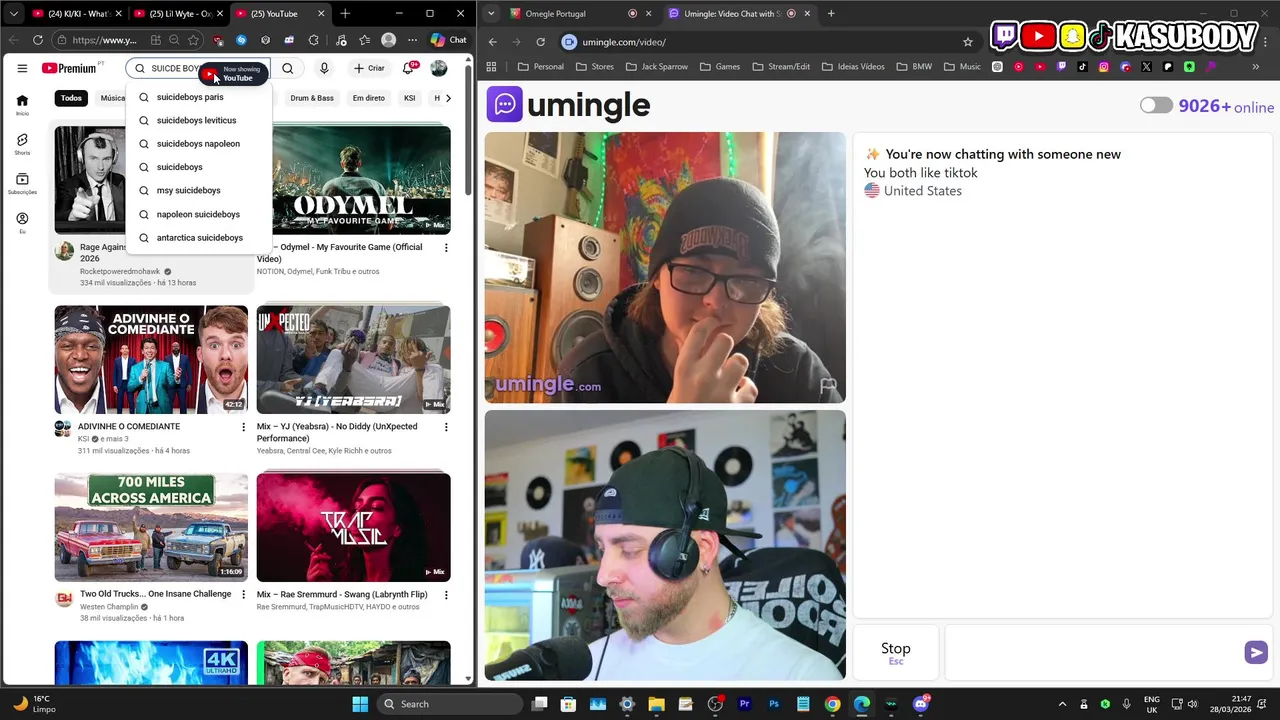Show hidden system tray icons
Viewport: 1280px width, 720px height.
1062,704
